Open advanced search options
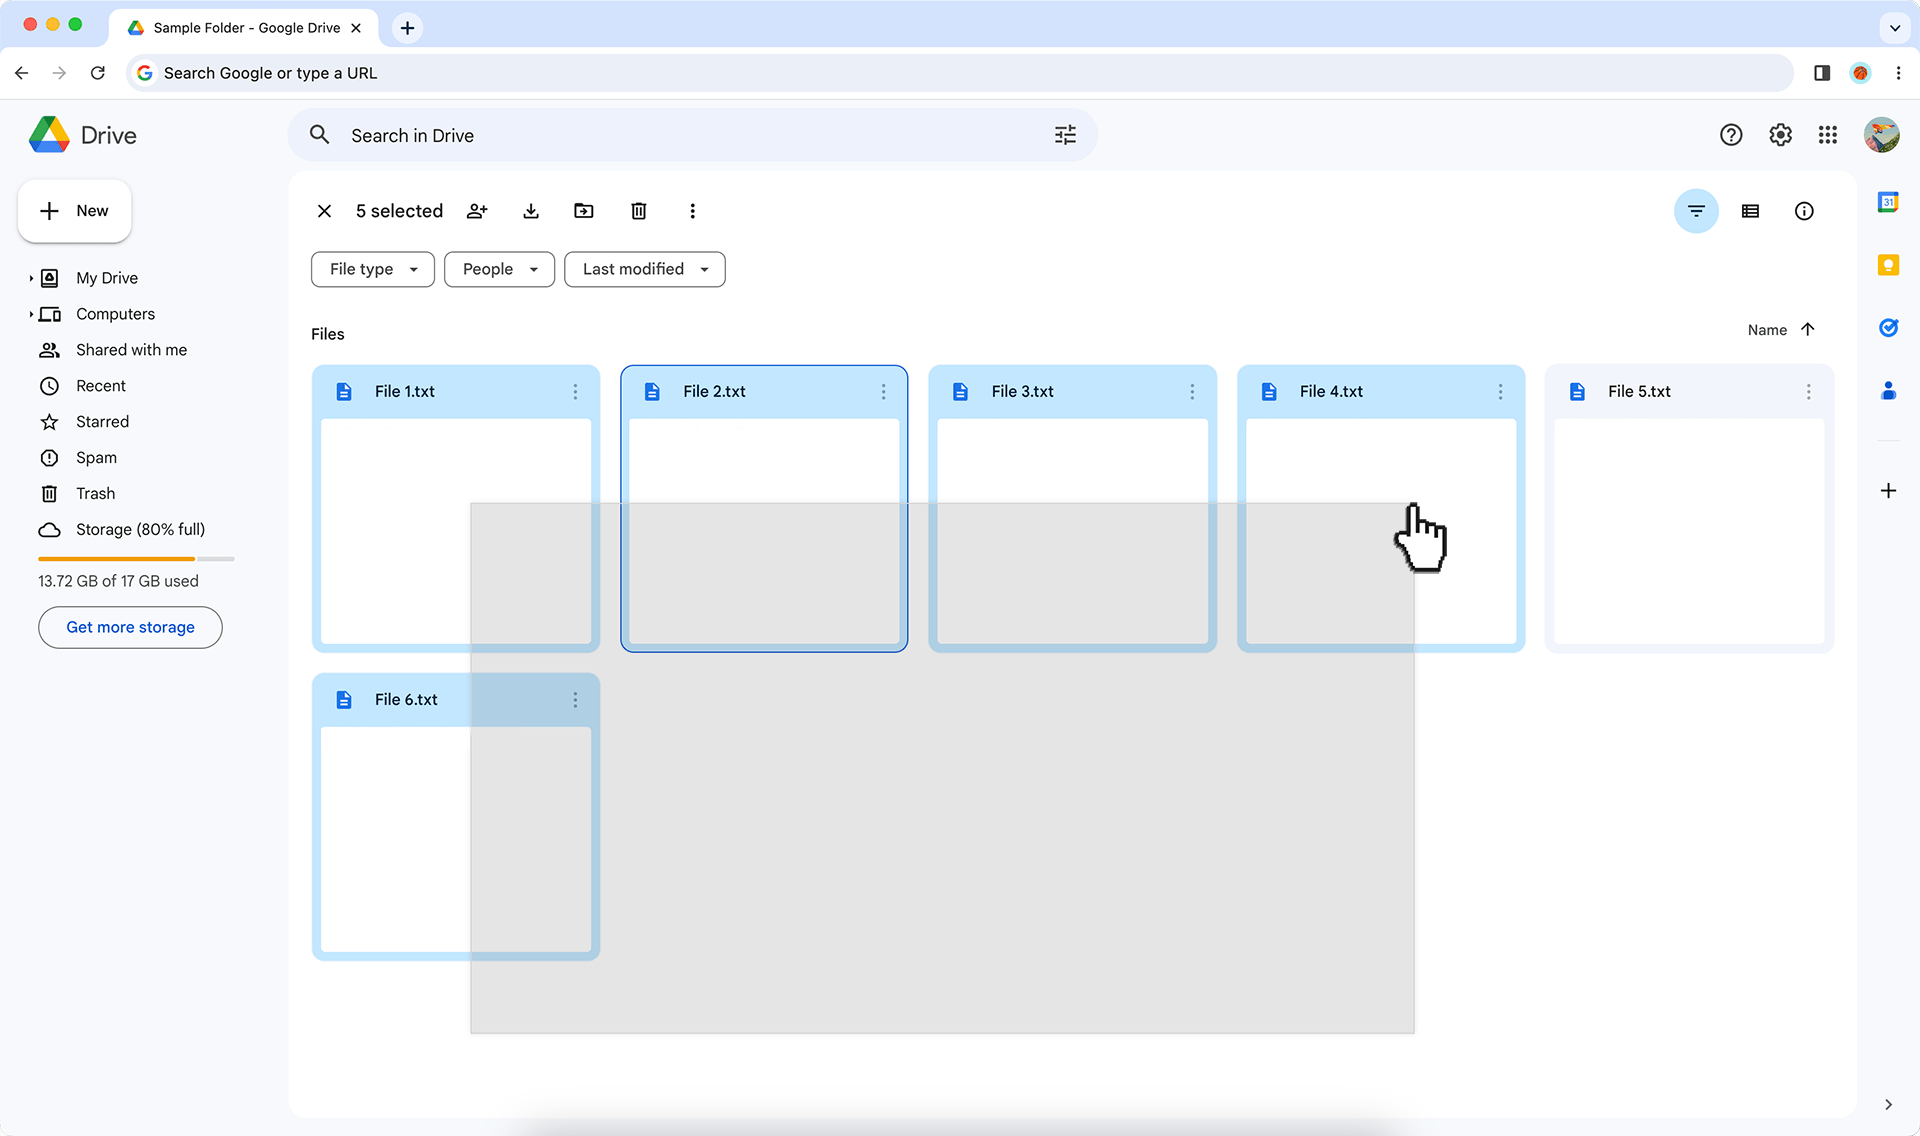1920x1136 pixels. (1064, 135)
